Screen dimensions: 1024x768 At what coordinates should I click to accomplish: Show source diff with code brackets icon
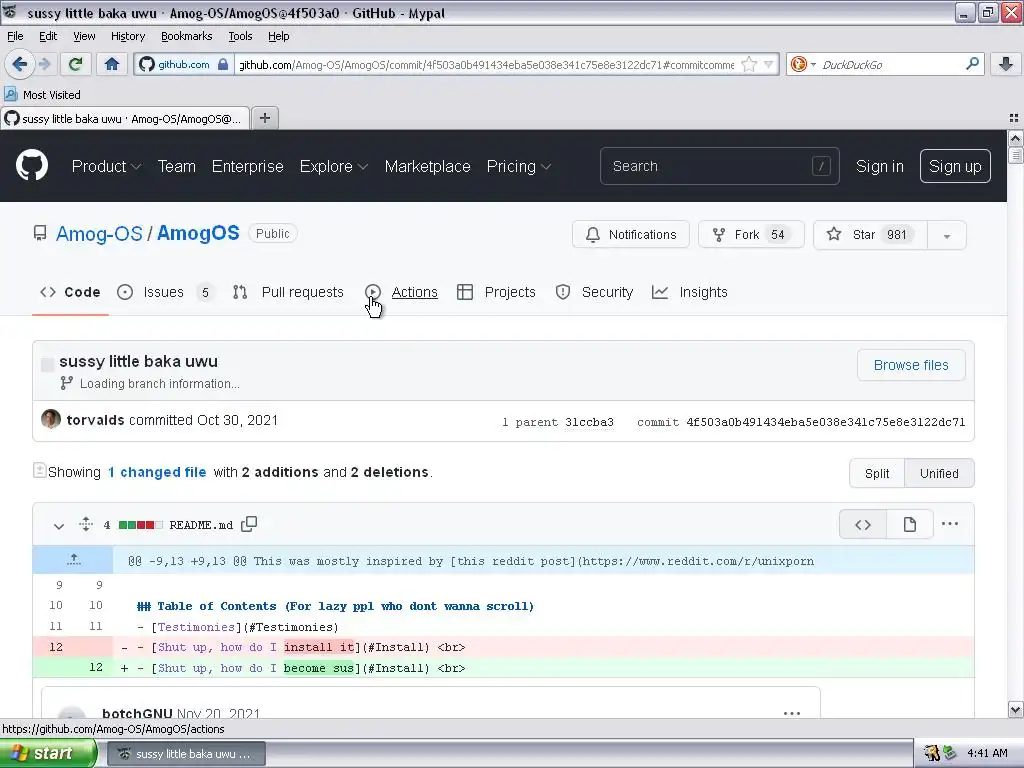(x=863, y=524)
